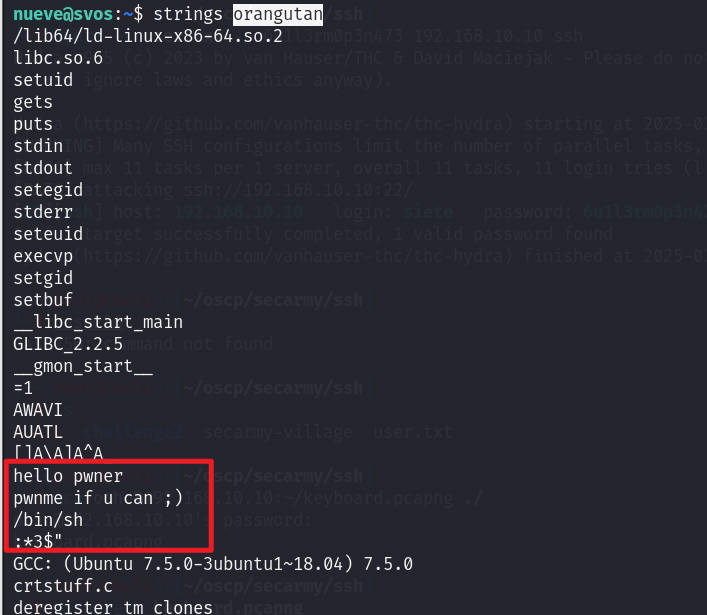Click the GLIBC_2.2.5 version string

click(x=68, y=344)
